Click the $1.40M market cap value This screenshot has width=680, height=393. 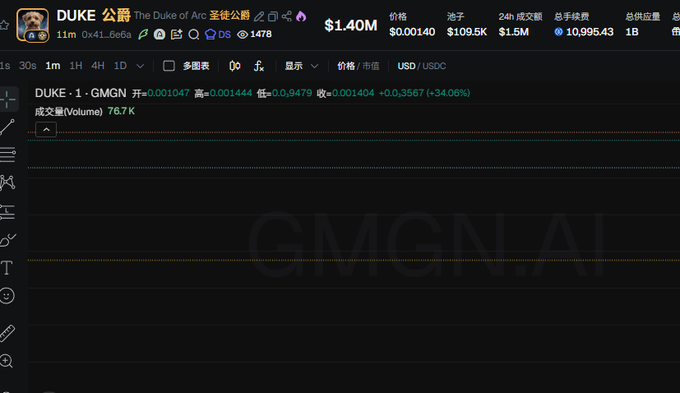pyautogui.click(x=351, y=26)
